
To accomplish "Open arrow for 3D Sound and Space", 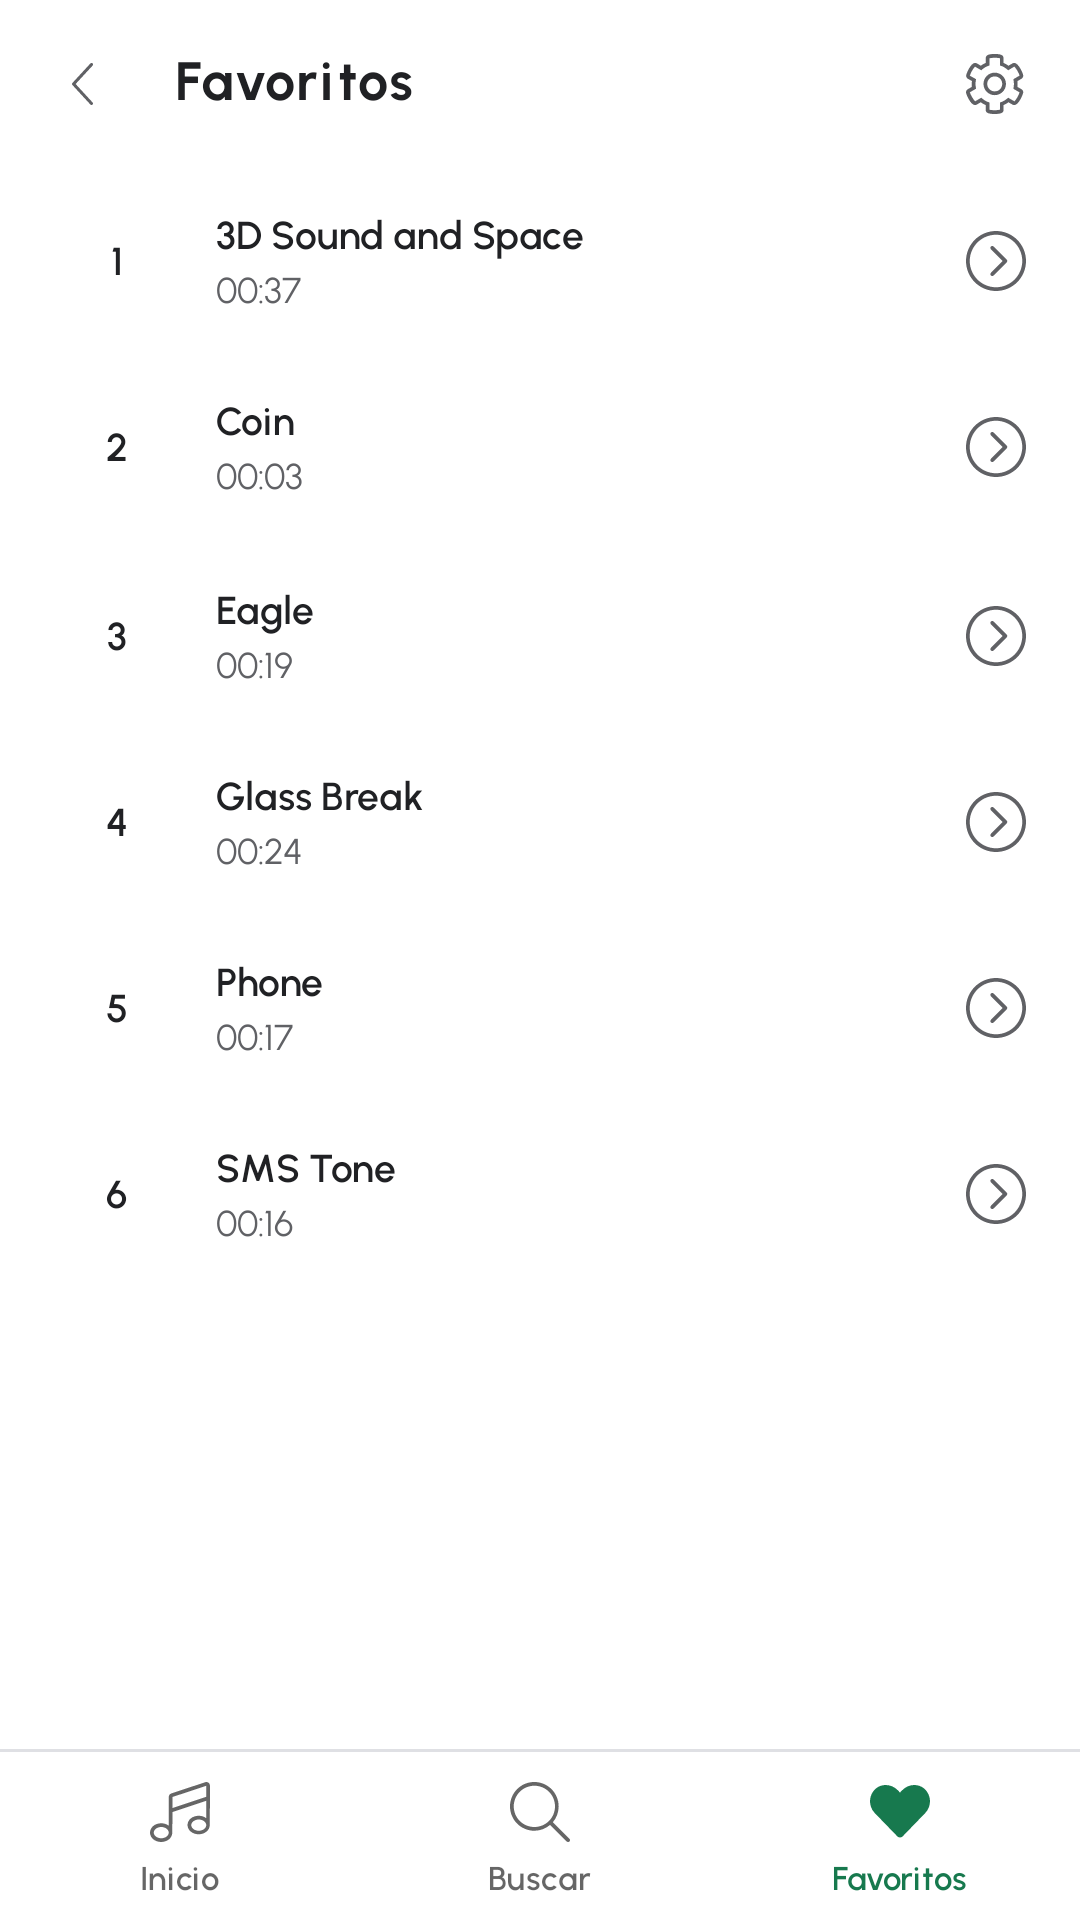I will 995,261.
